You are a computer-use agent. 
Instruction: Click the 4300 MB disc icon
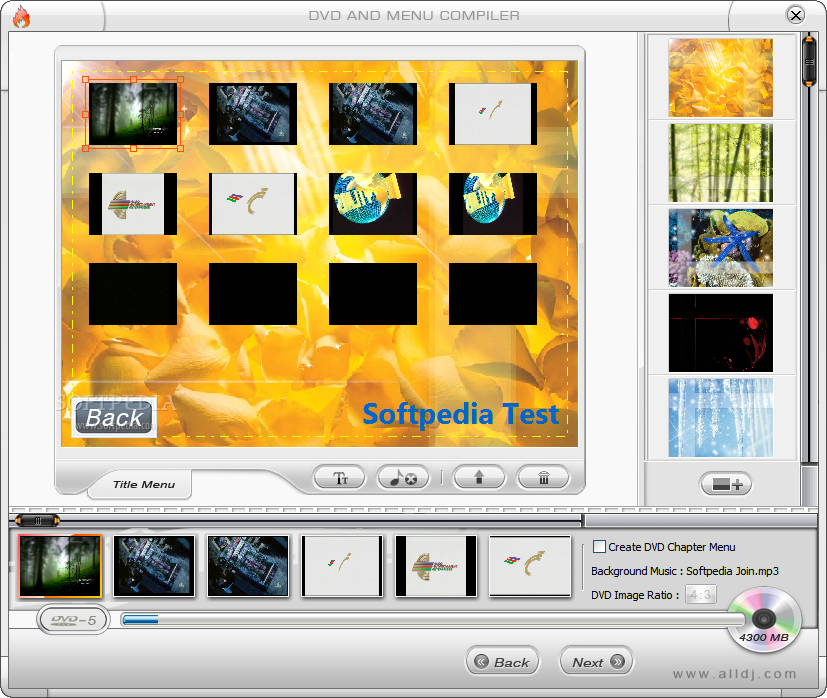coord(764,620)
